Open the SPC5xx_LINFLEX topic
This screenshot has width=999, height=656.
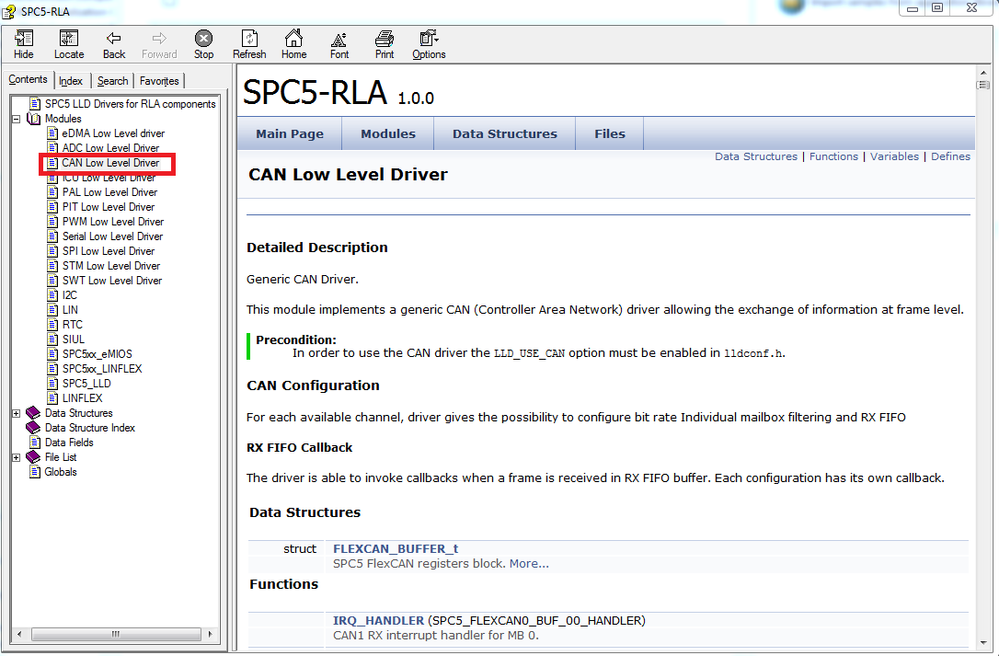[x=102, y=369]
